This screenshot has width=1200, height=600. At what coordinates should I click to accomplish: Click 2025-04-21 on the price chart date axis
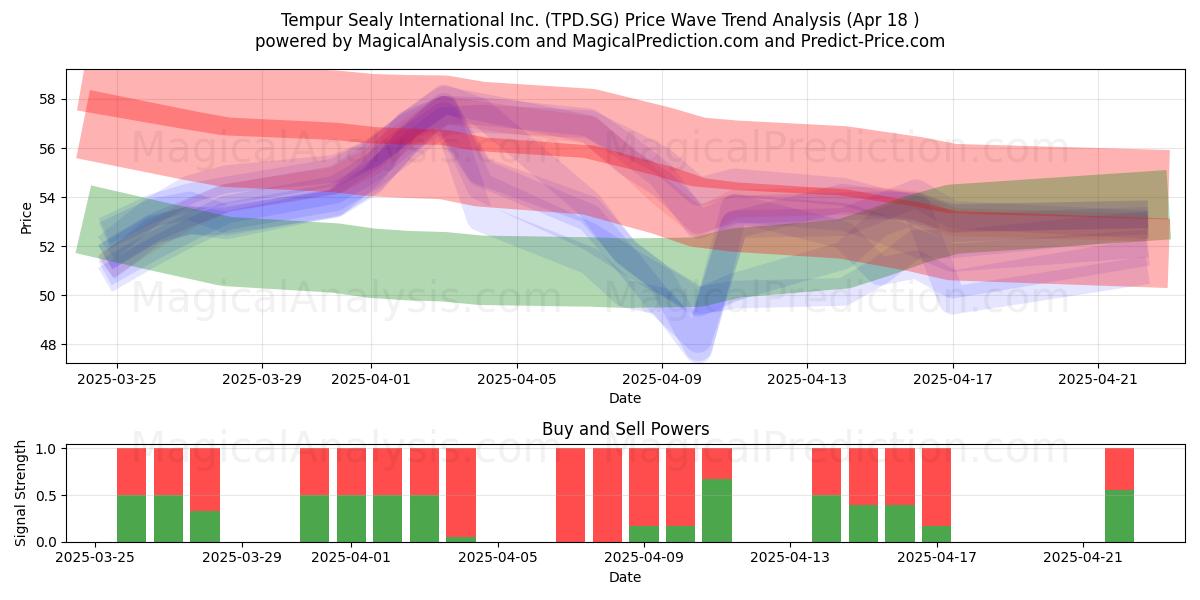(x=1098, y=379)
